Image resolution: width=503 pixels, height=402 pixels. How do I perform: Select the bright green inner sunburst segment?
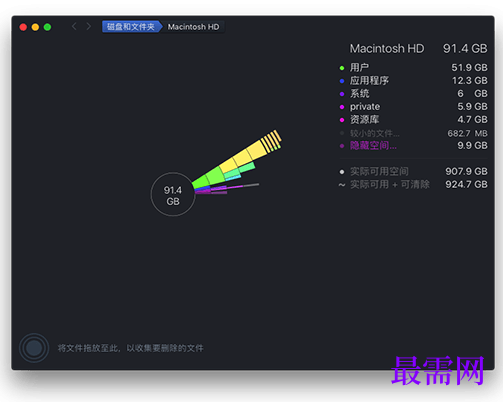[201, 181]
